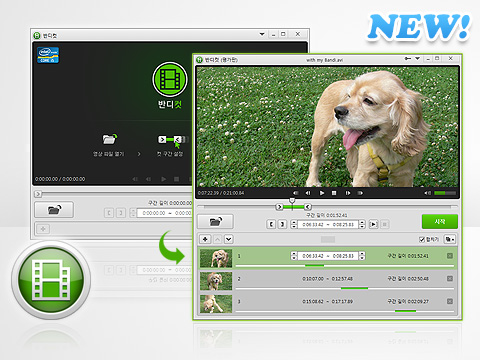Screen dimensions: 480x360
Task: Play the video in front window
Action: [322, 193]
